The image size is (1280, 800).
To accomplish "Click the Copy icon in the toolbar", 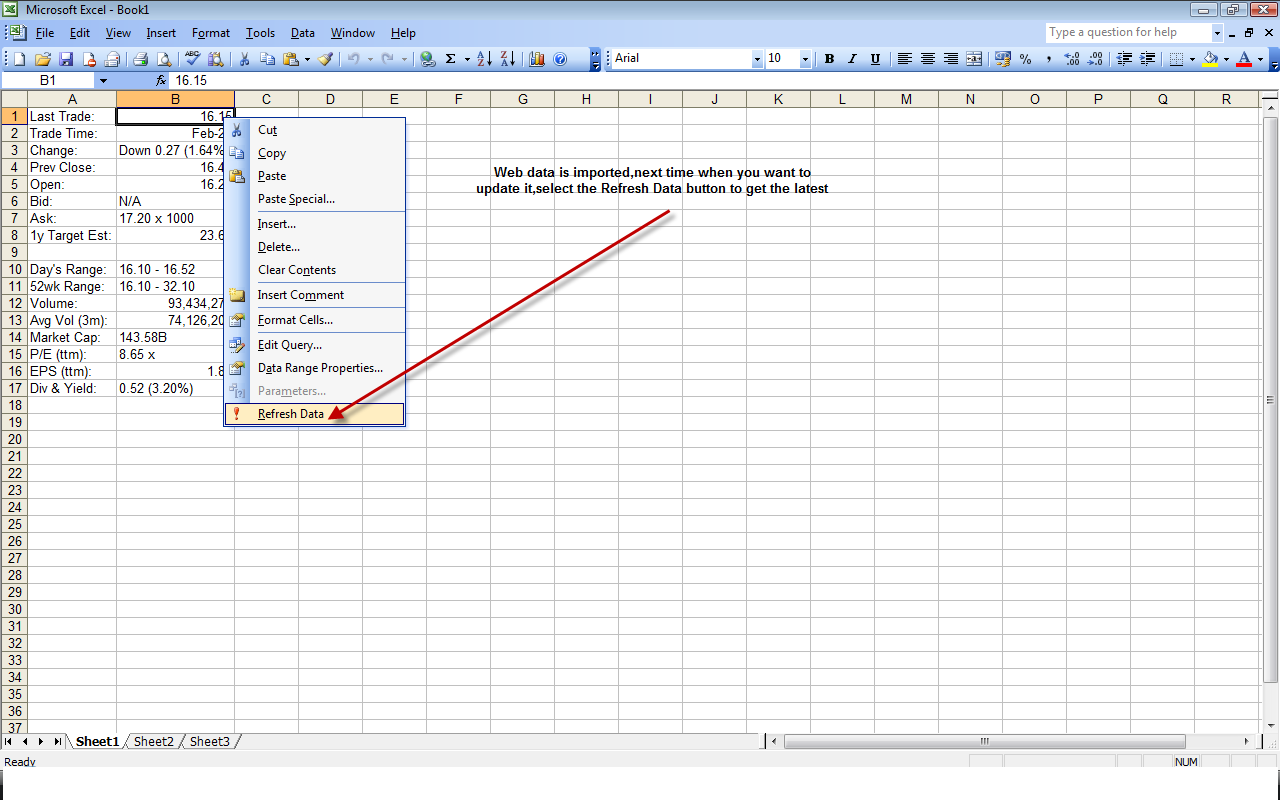I will click(x=267, y=59).
